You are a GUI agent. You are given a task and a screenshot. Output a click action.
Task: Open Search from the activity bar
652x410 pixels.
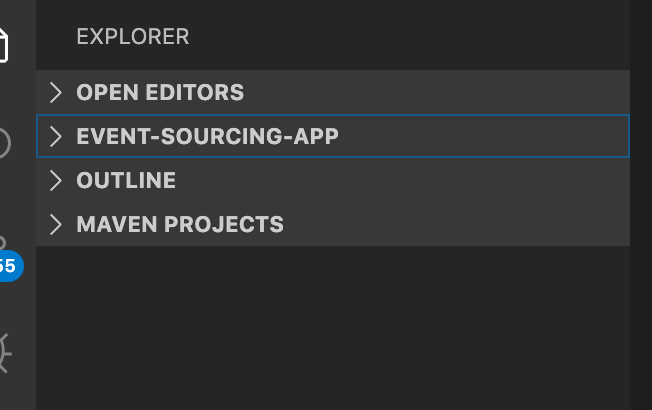coord(5,143)
